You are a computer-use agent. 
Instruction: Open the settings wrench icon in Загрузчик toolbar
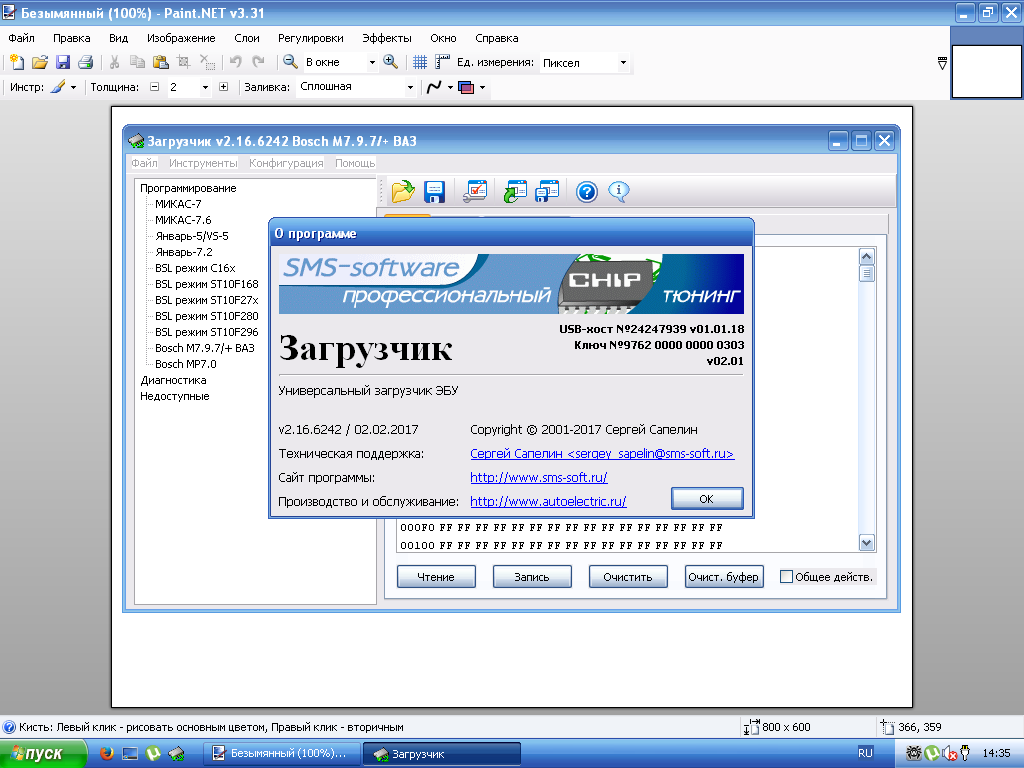[x=475, y=191]
